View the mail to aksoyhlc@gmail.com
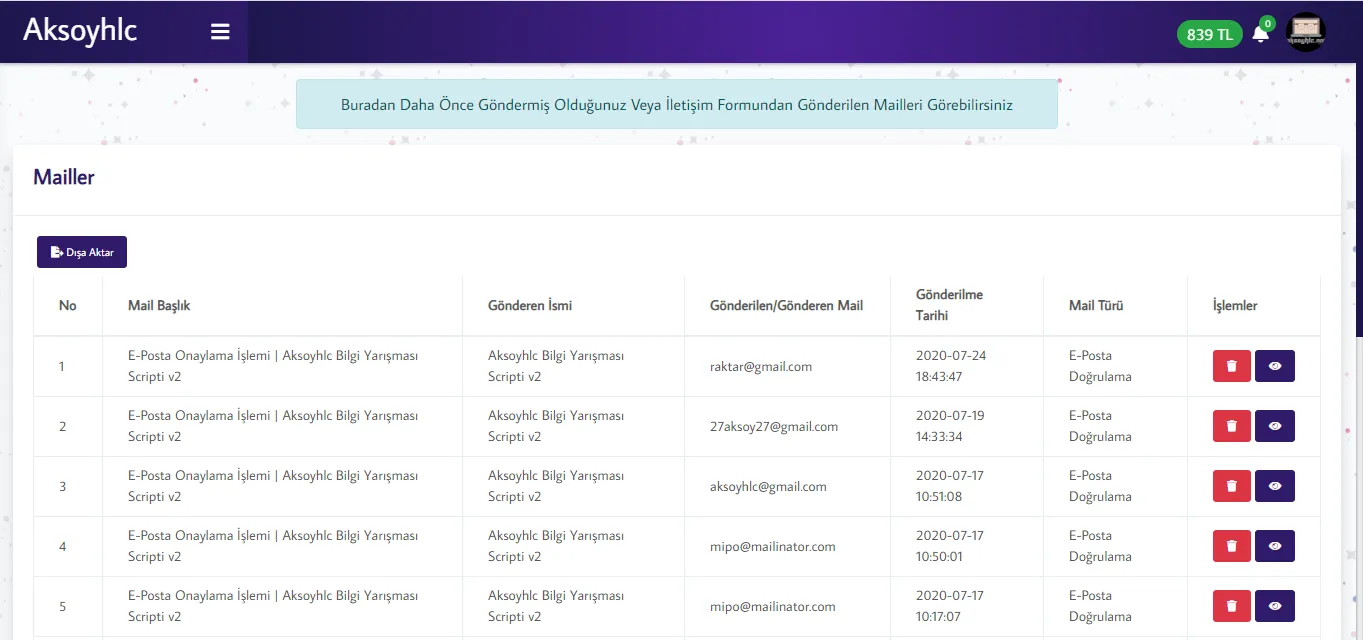The image size is (1363, 640). [1275, 486]
